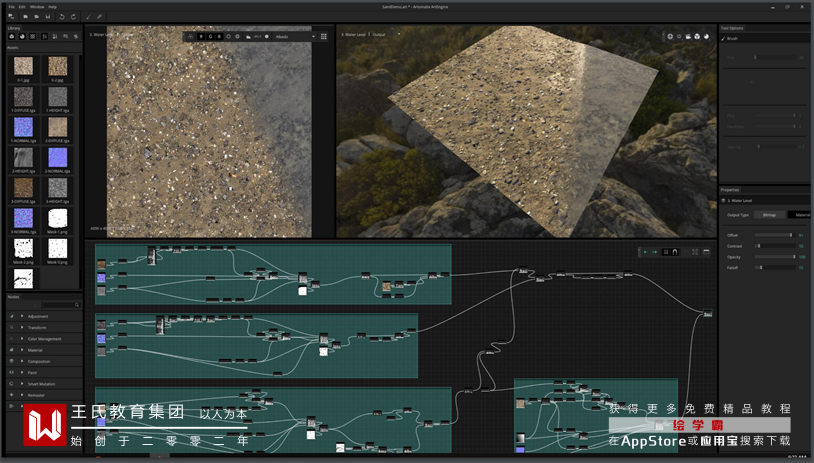The height and width of the screenshot is (463, 814).
Task: Expand the Composition node category
Action: [x=22, y=361]
